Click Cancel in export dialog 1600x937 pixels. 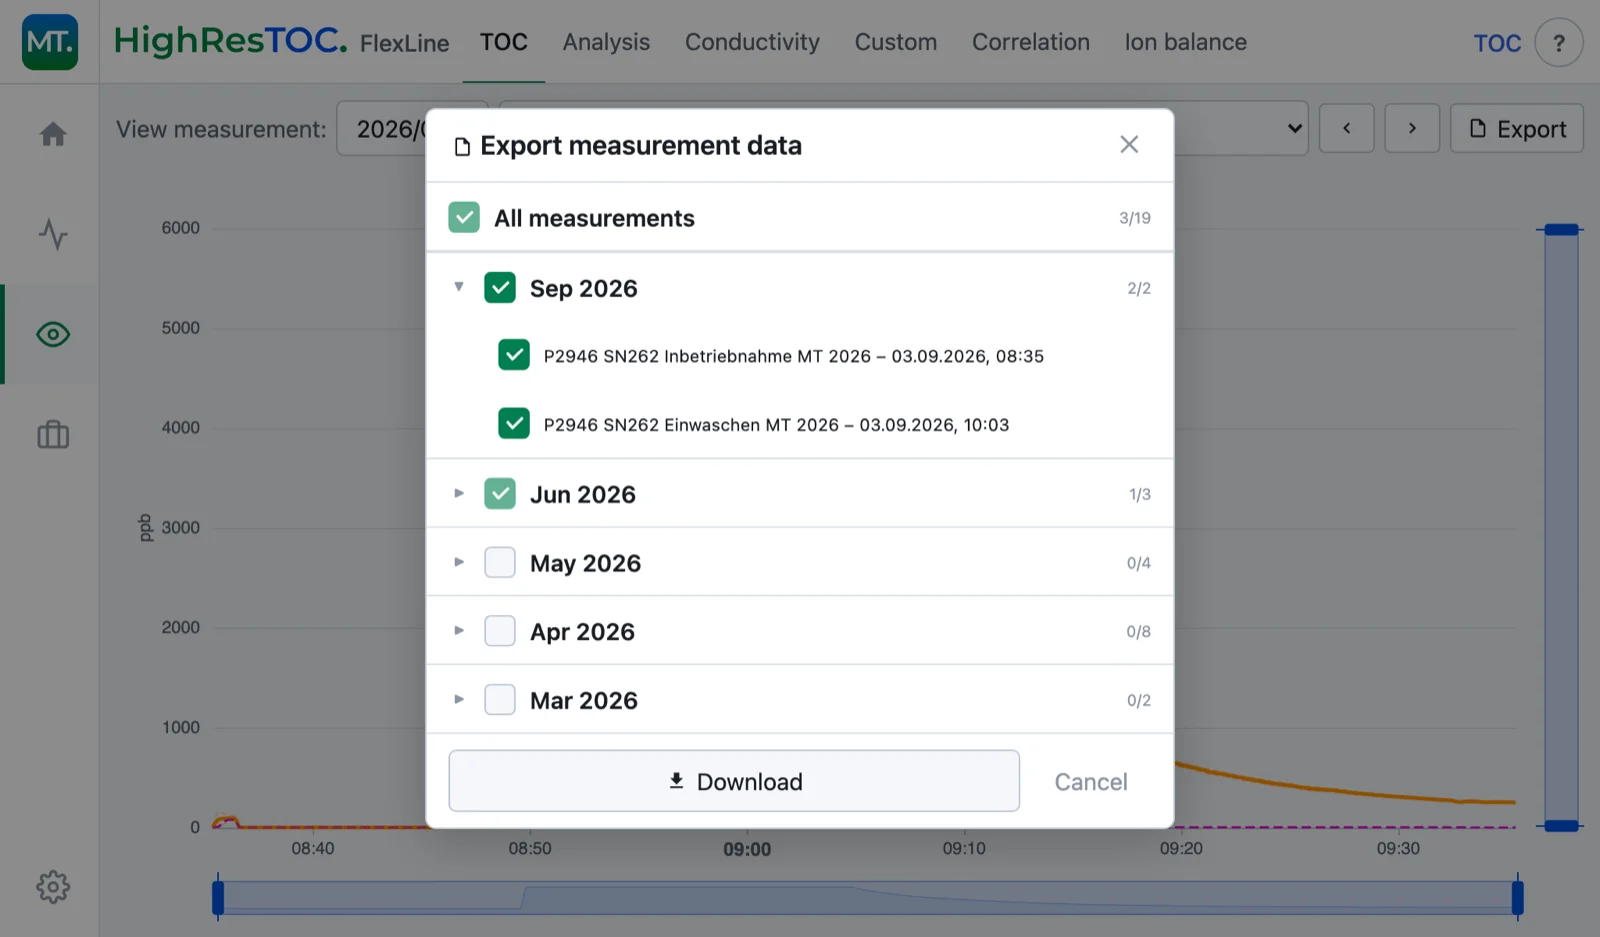tap(1091, 782)
